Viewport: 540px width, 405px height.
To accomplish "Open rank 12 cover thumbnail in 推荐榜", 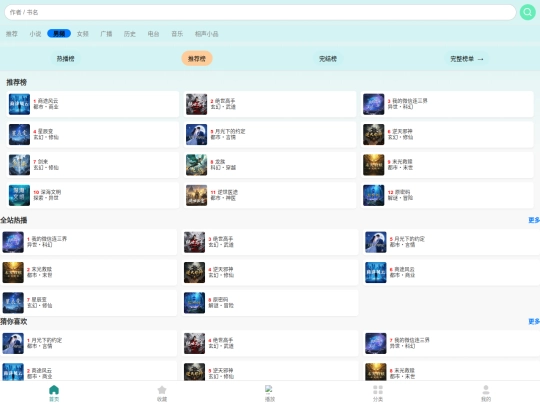I will [374, 195].
